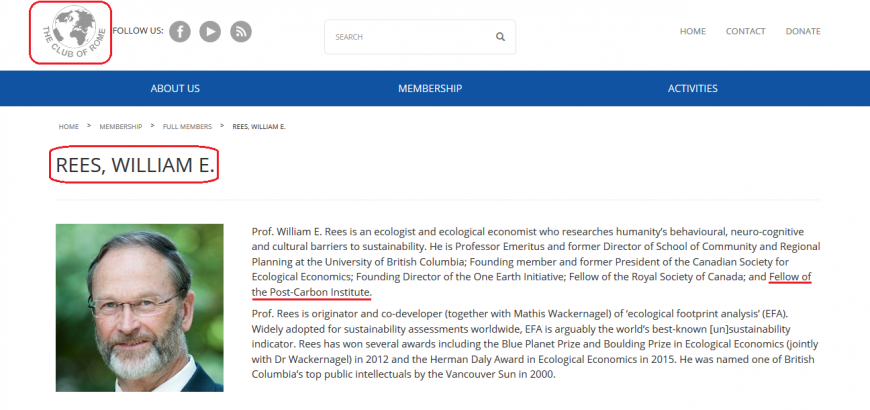
Task: Open the Membership menu
Action: pyautogui.click(x=430, y=88)
